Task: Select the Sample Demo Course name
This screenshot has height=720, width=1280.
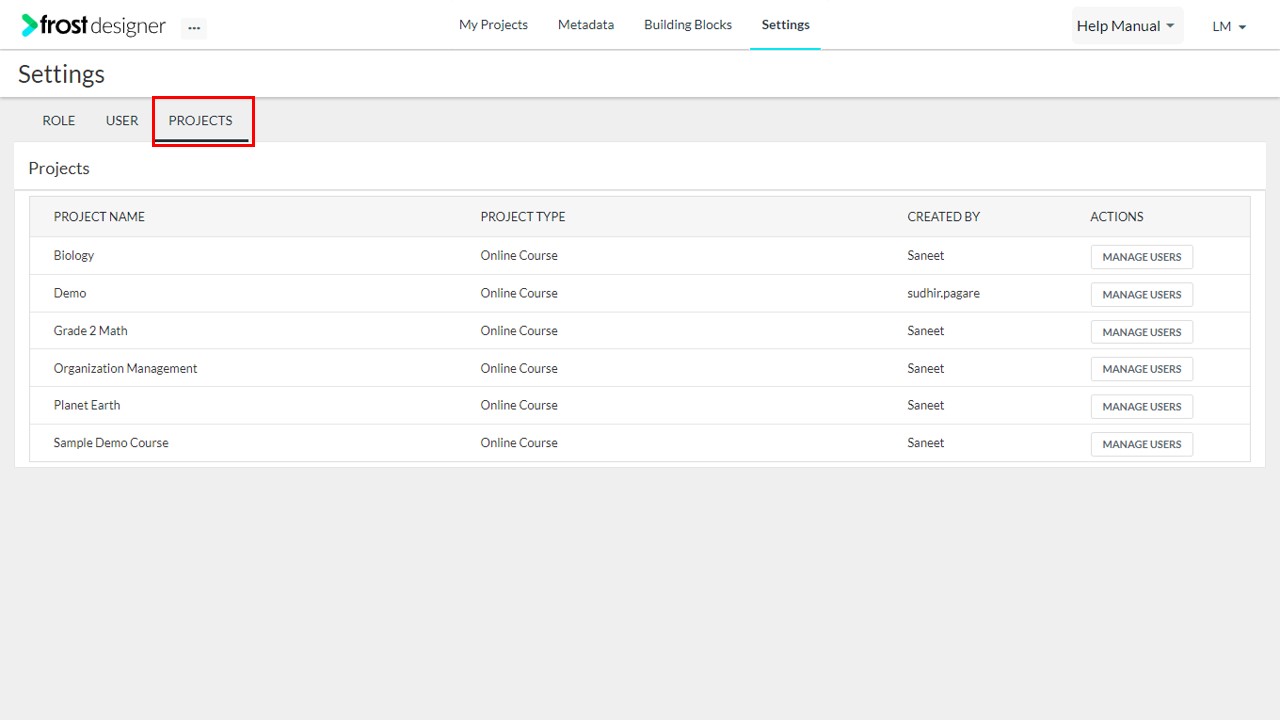Action: [111, 442]
